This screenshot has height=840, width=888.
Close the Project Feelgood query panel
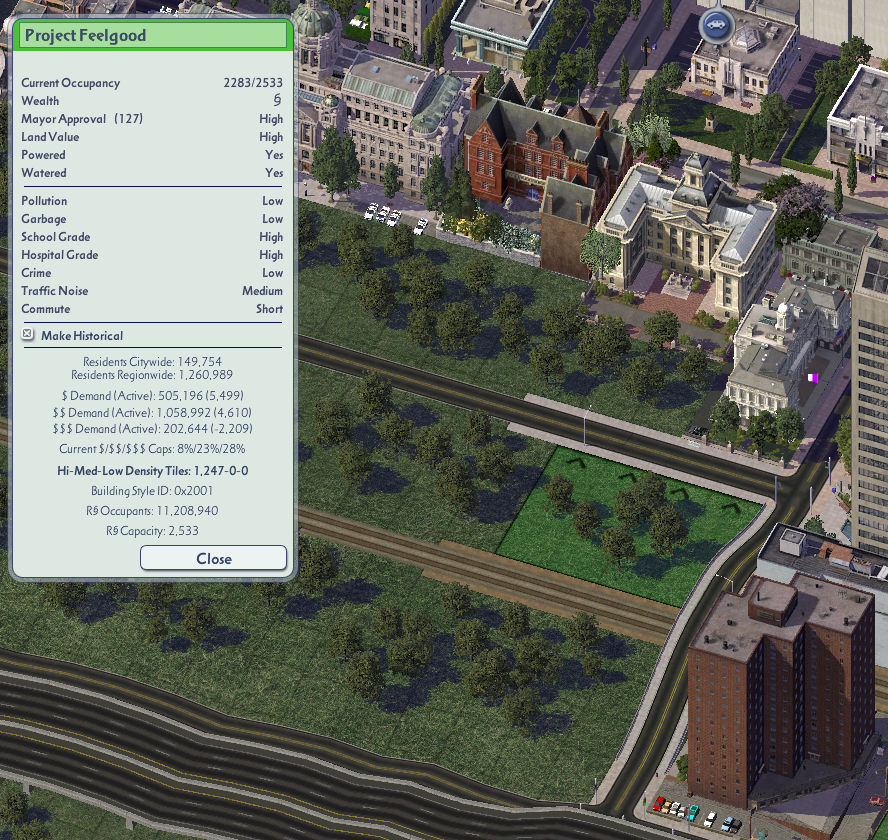tap(214, 558)
